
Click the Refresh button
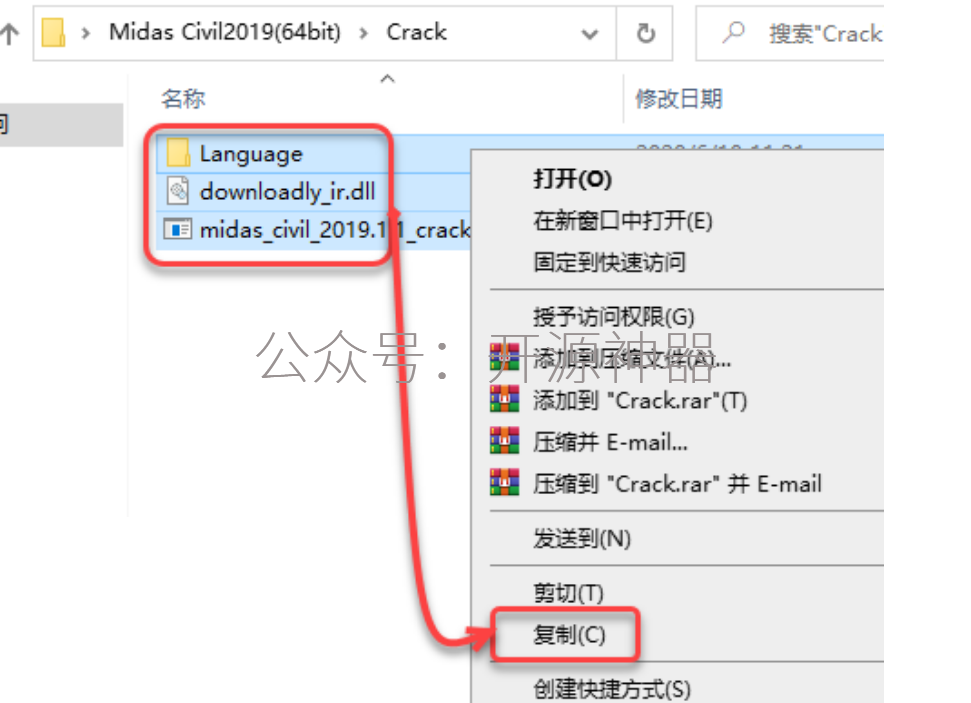645,33
